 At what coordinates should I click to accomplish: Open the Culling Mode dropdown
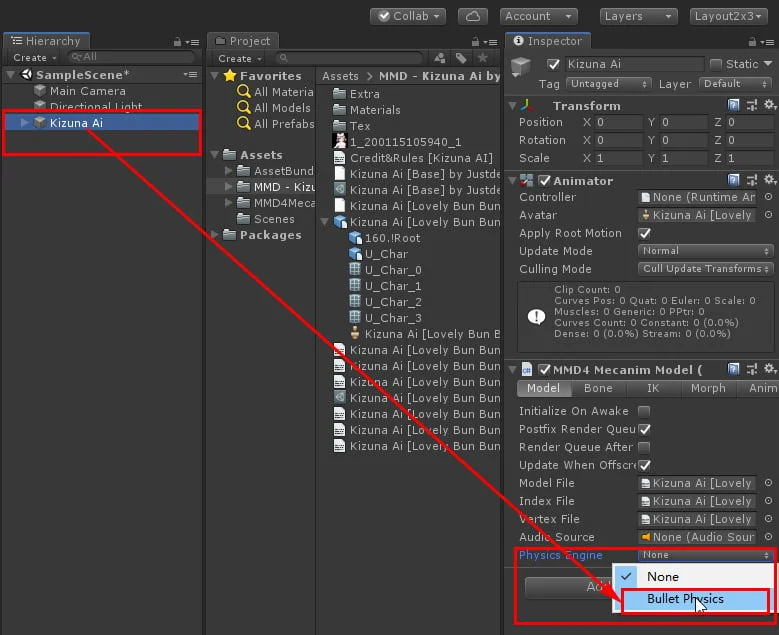705,269
